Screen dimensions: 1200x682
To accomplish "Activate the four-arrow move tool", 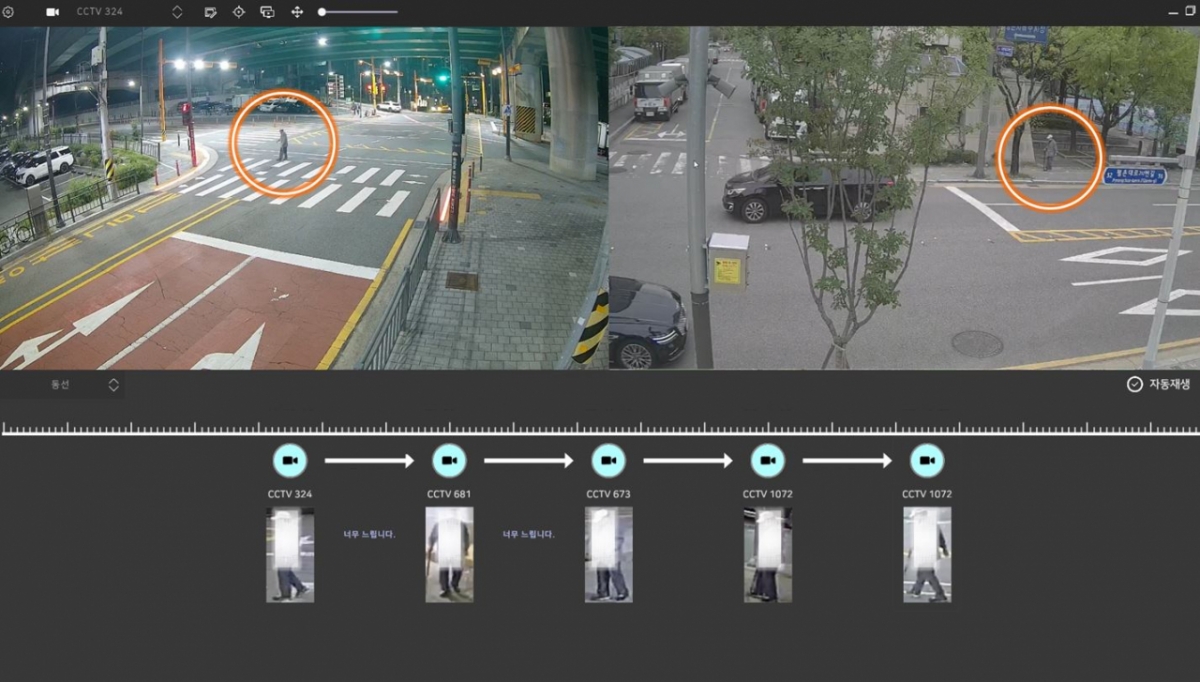I will coord(297,12).
